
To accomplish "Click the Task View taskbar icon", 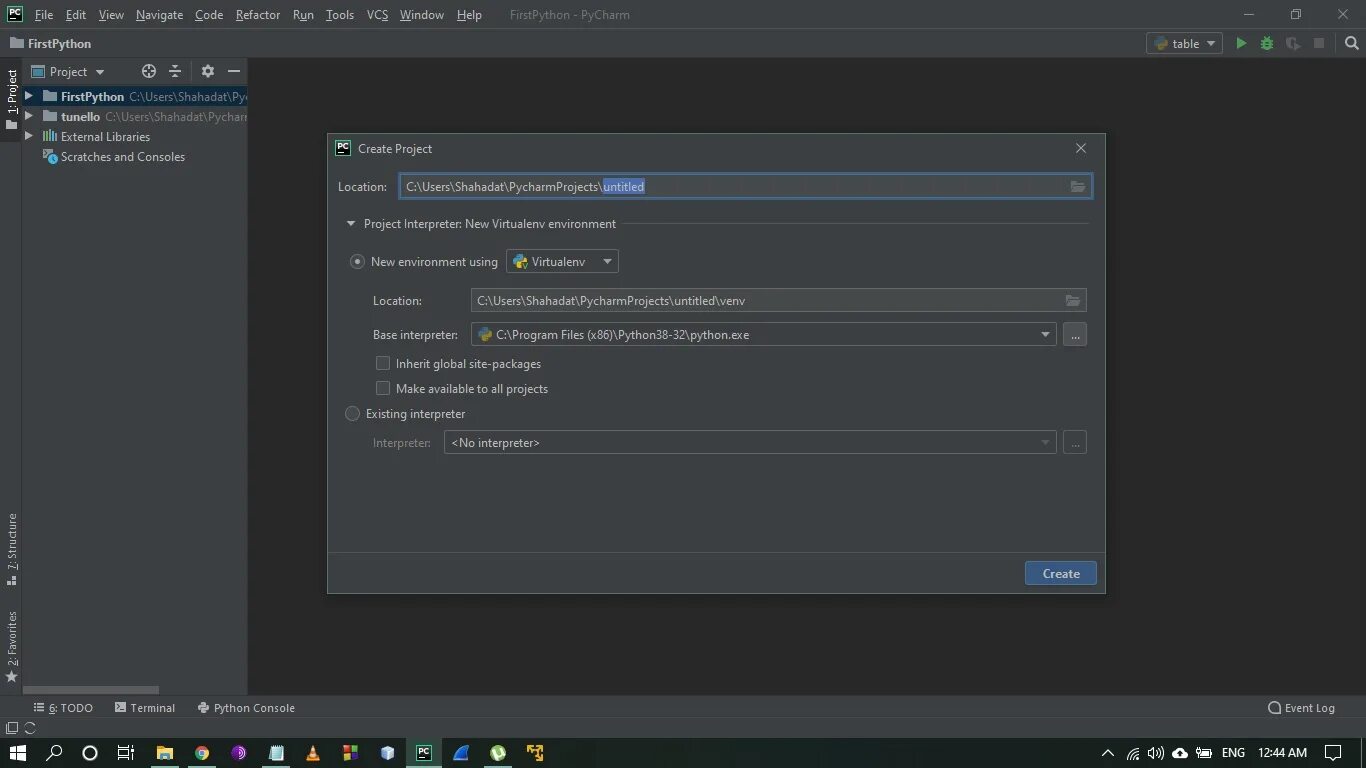I will click(126, 753).
